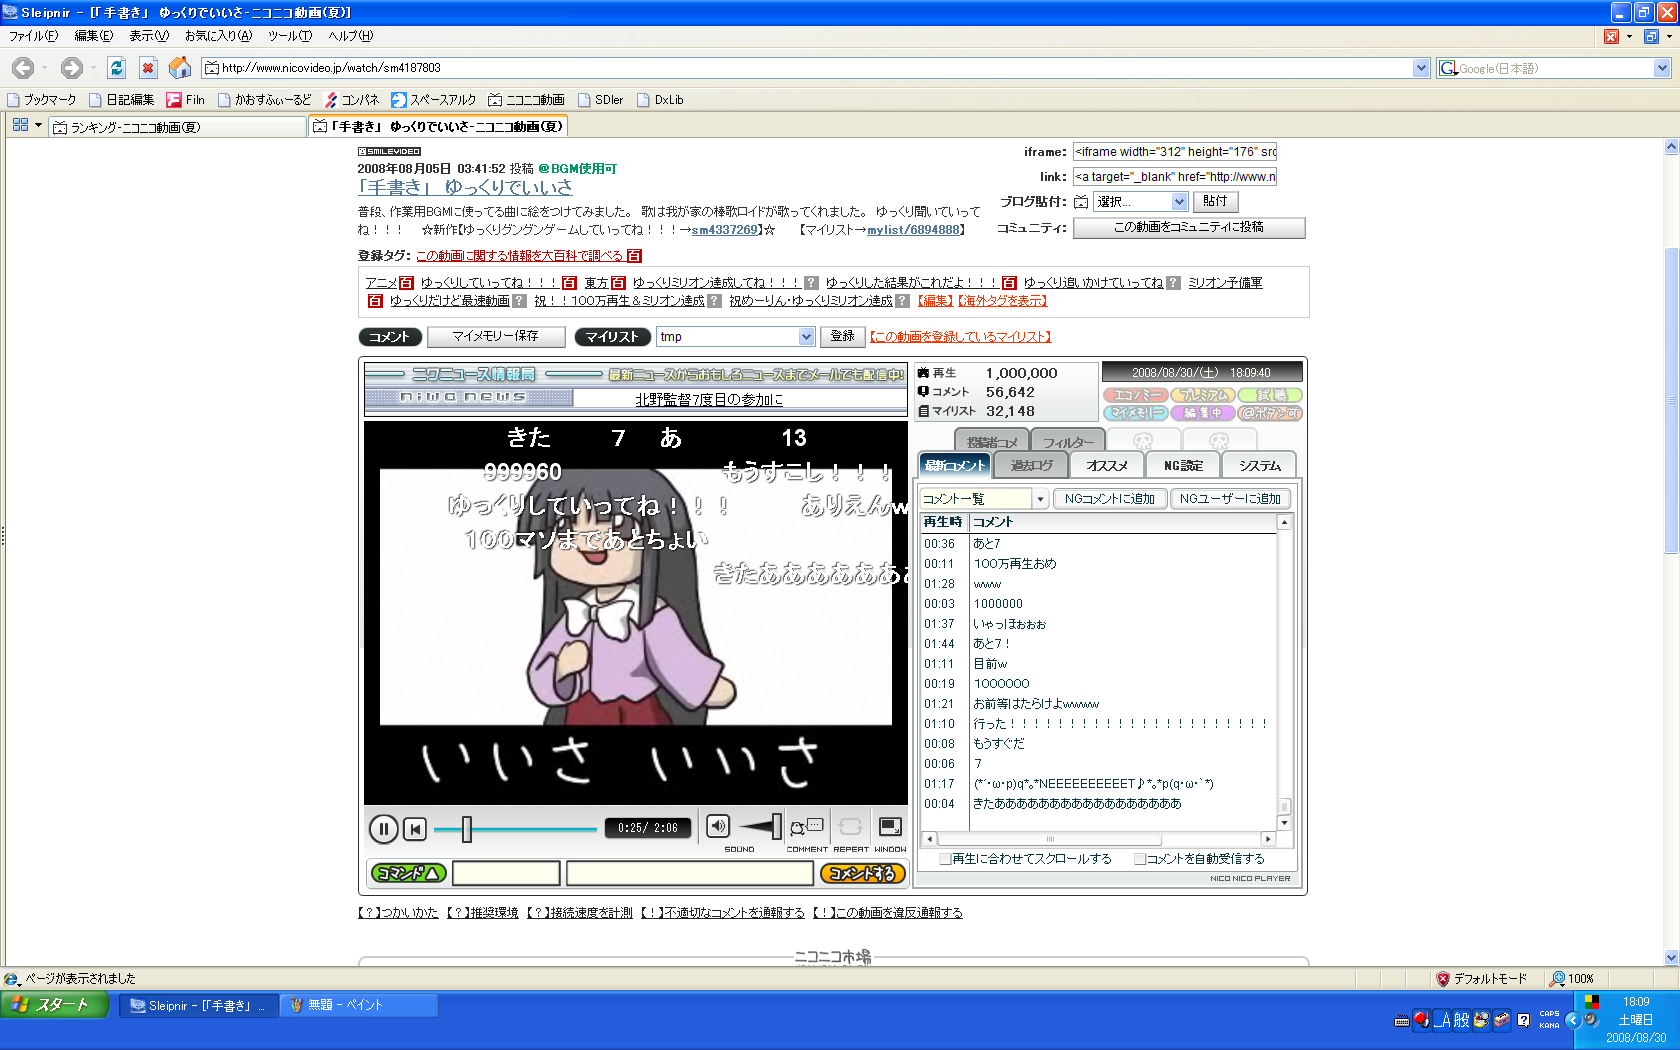Check the コメントを自動受信する checkbox
This screenshot has height=1050, width=1680.
(1139, 859)
